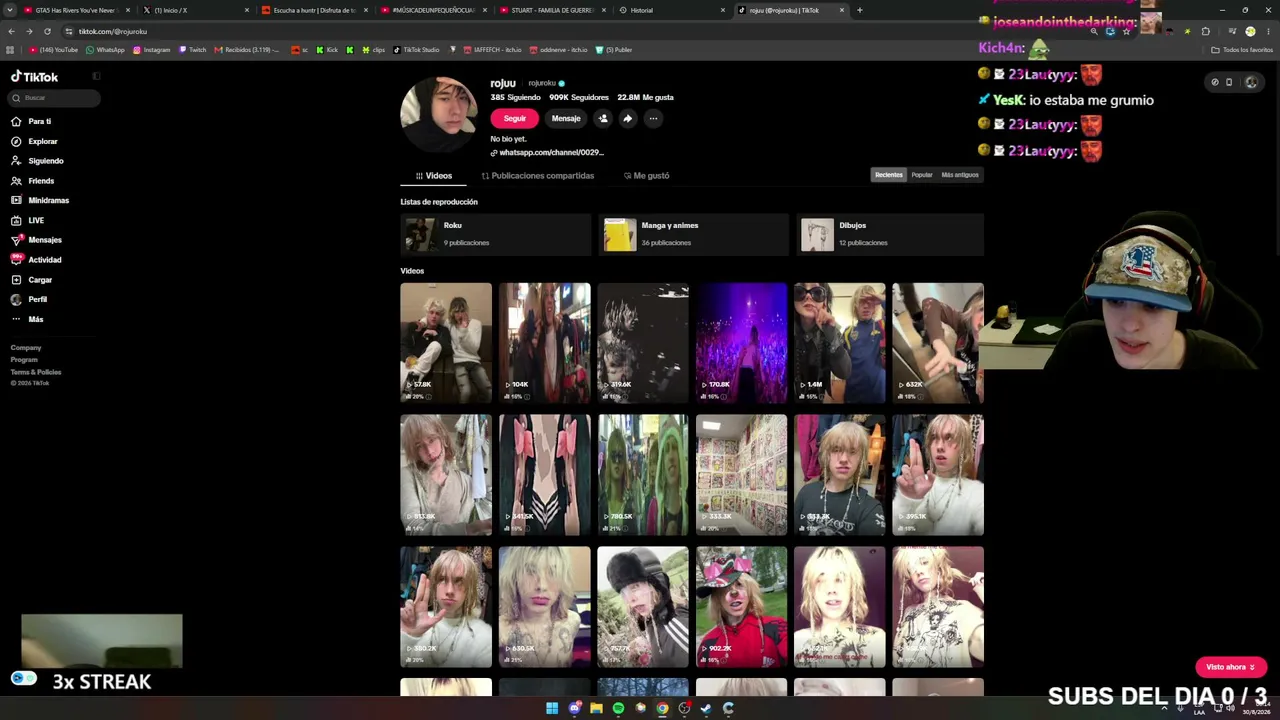Open the three-dot profile options

tap(653, 118)
